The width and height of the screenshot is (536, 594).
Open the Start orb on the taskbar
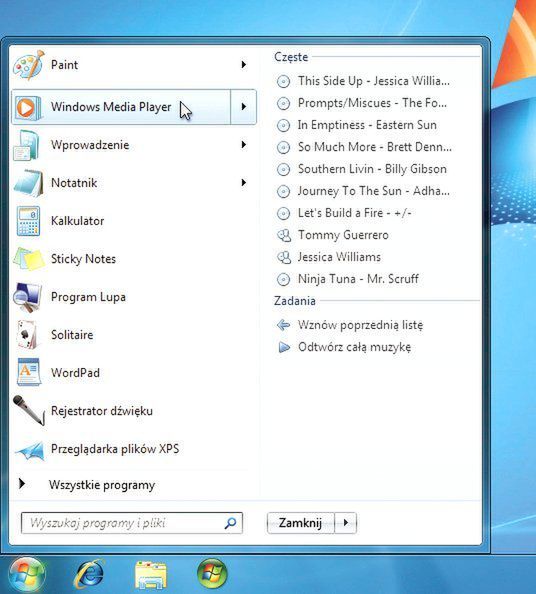pyautogui.click(x=26, y=575)
